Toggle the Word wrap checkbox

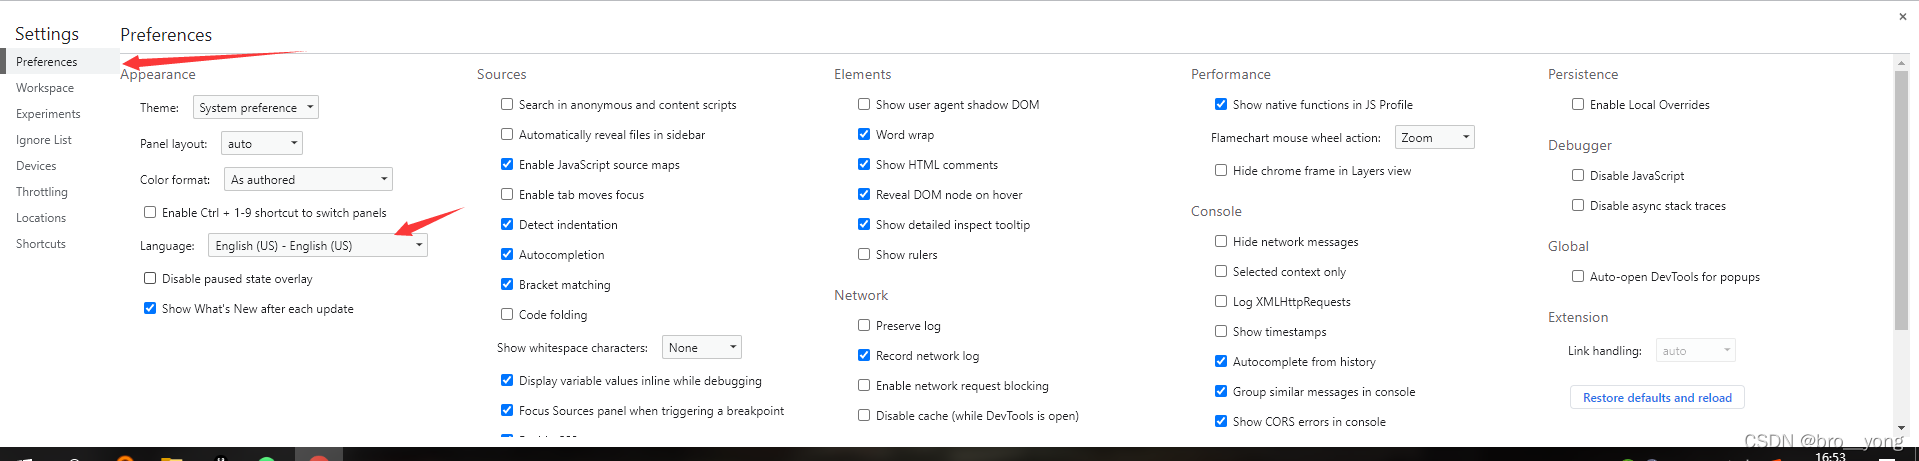point(864,134)
